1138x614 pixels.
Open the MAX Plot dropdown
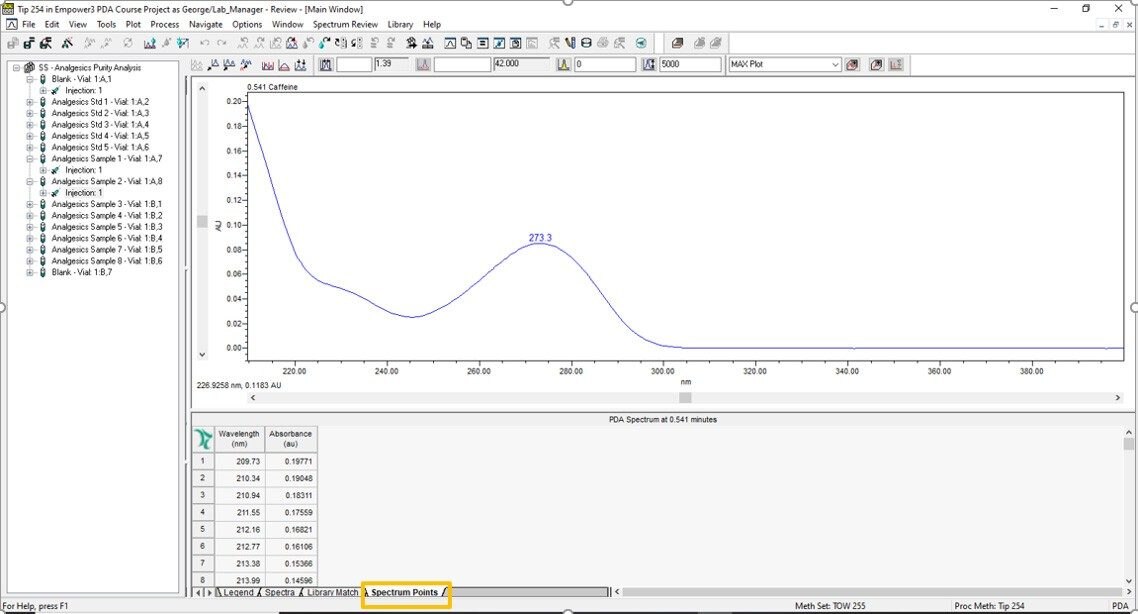(x=835, y=65)
